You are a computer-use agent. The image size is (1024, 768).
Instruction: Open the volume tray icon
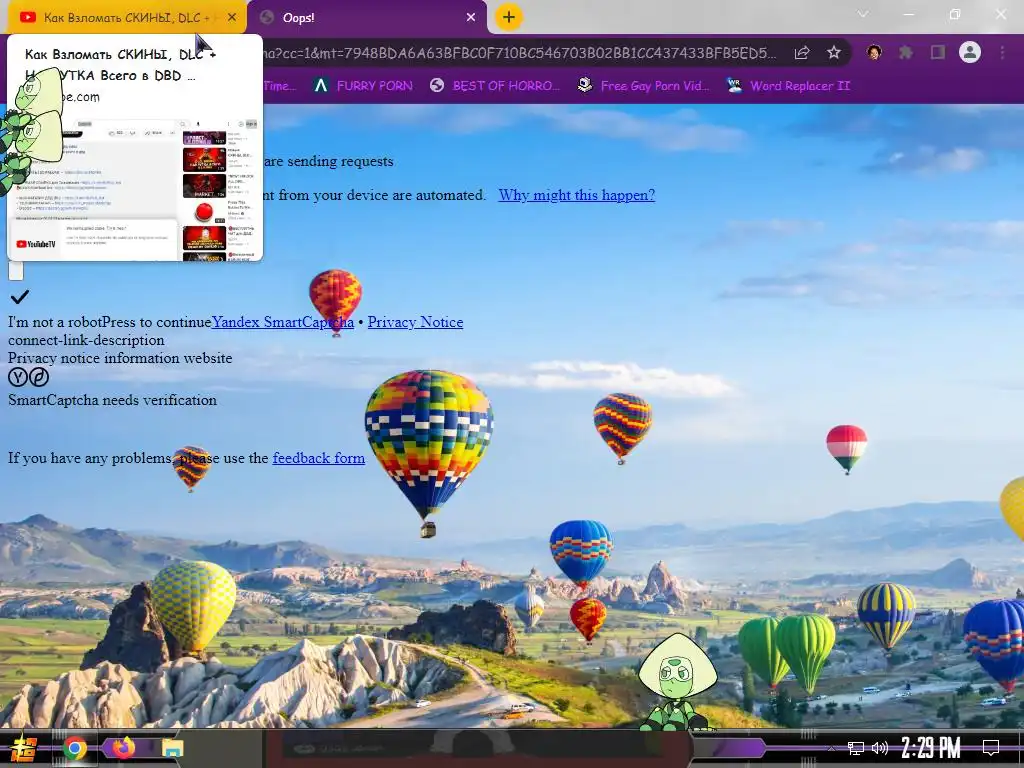(880, 748)
